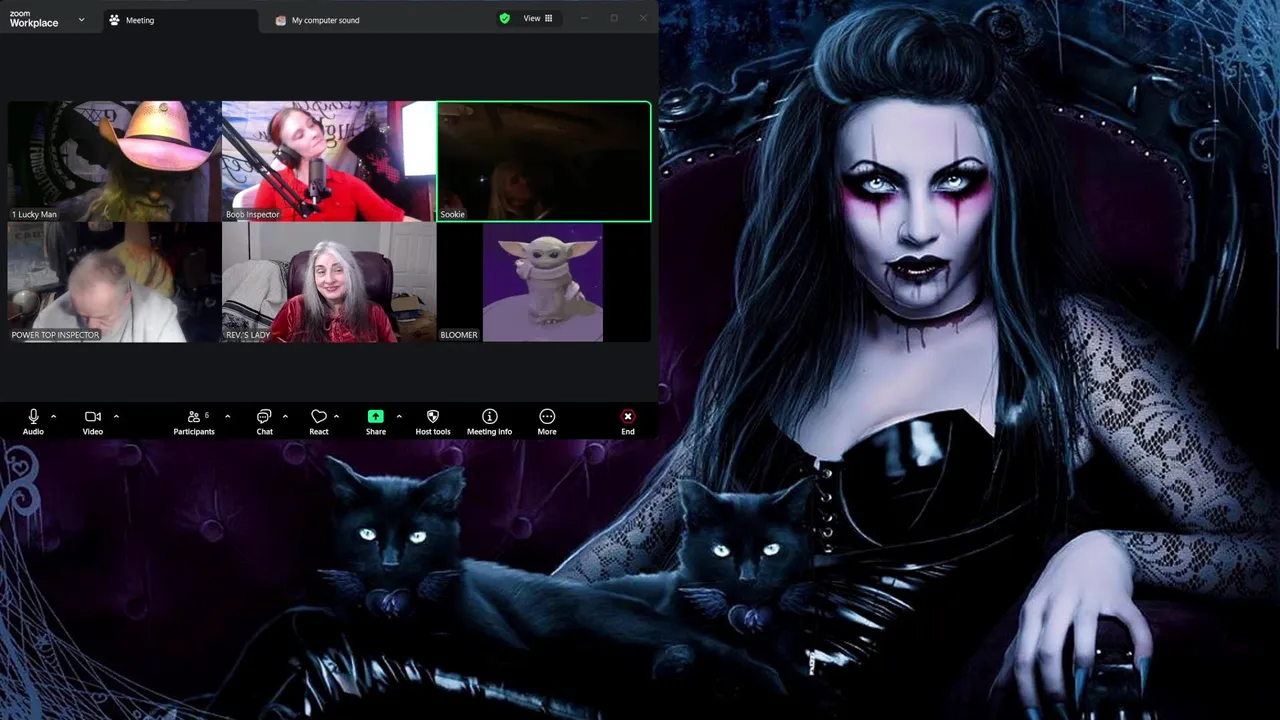Click the green Share screen icon
The image size is (1280, 720).
click(x=376, y=416)
